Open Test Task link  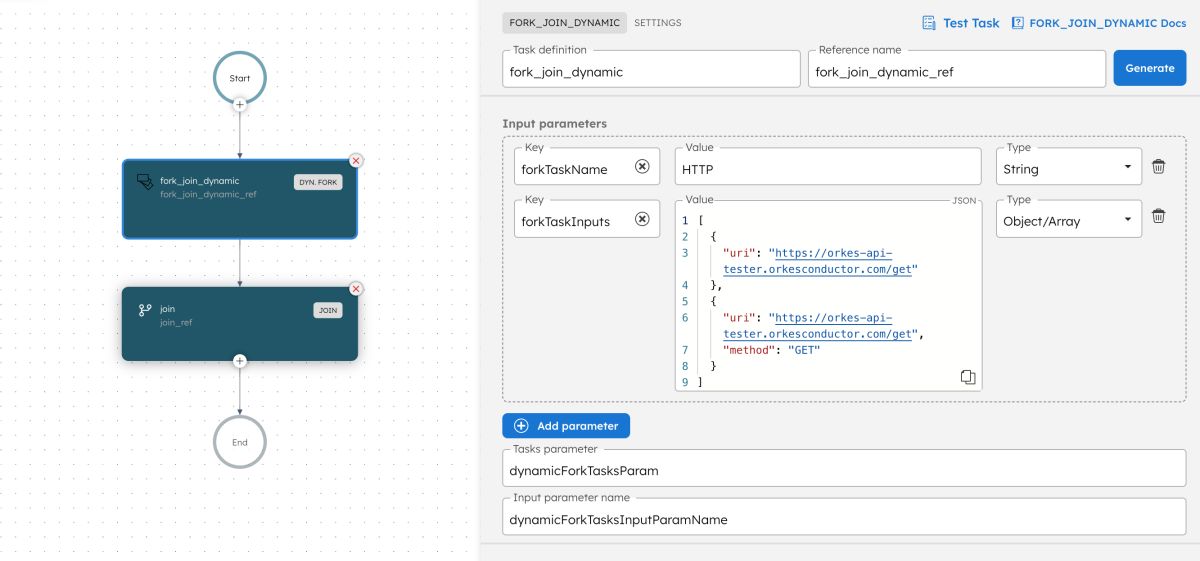click(961, 23)
